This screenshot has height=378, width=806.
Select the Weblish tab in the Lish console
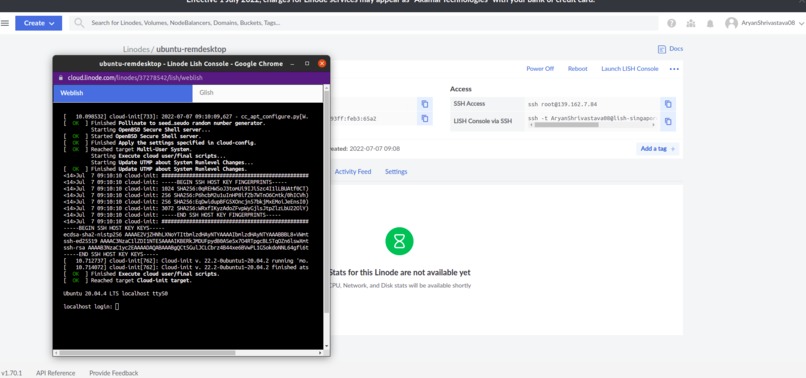[123, 93]
